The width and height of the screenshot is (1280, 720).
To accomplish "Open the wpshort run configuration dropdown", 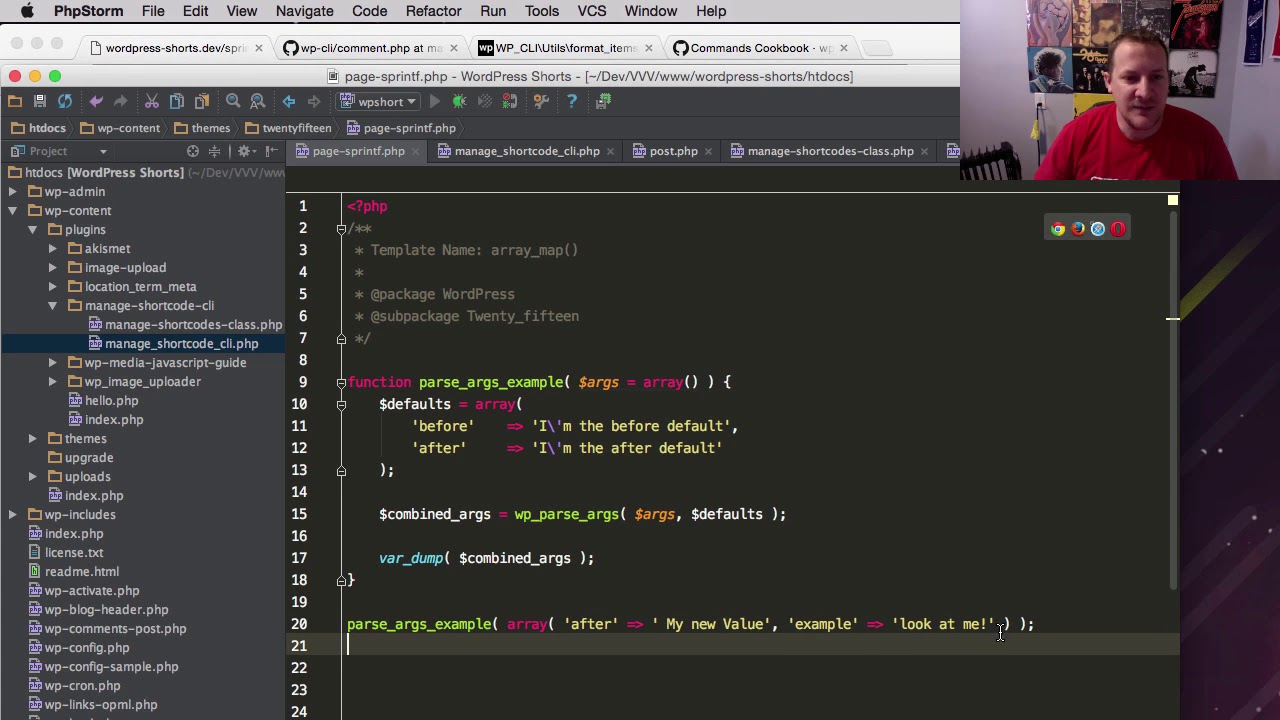I will (x=378, y=101).
